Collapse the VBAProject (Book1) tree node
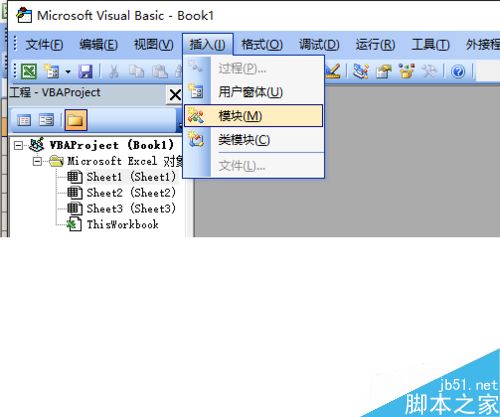 pos(19,145)
